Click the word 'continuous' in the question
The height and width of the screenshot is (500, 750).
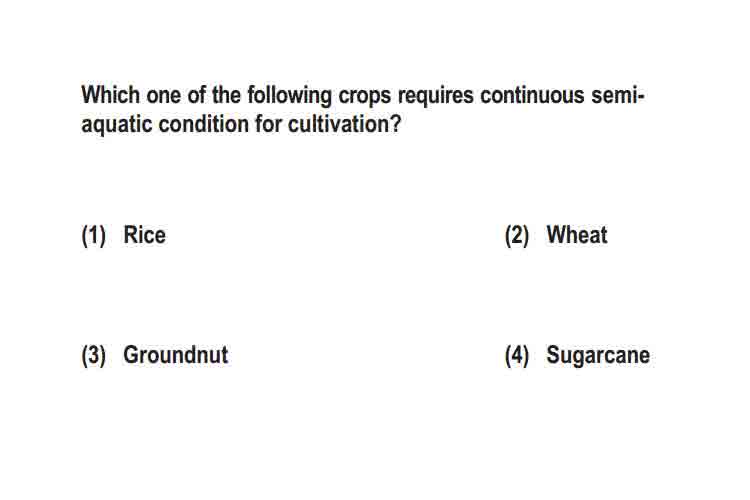[x=532, y=95]
